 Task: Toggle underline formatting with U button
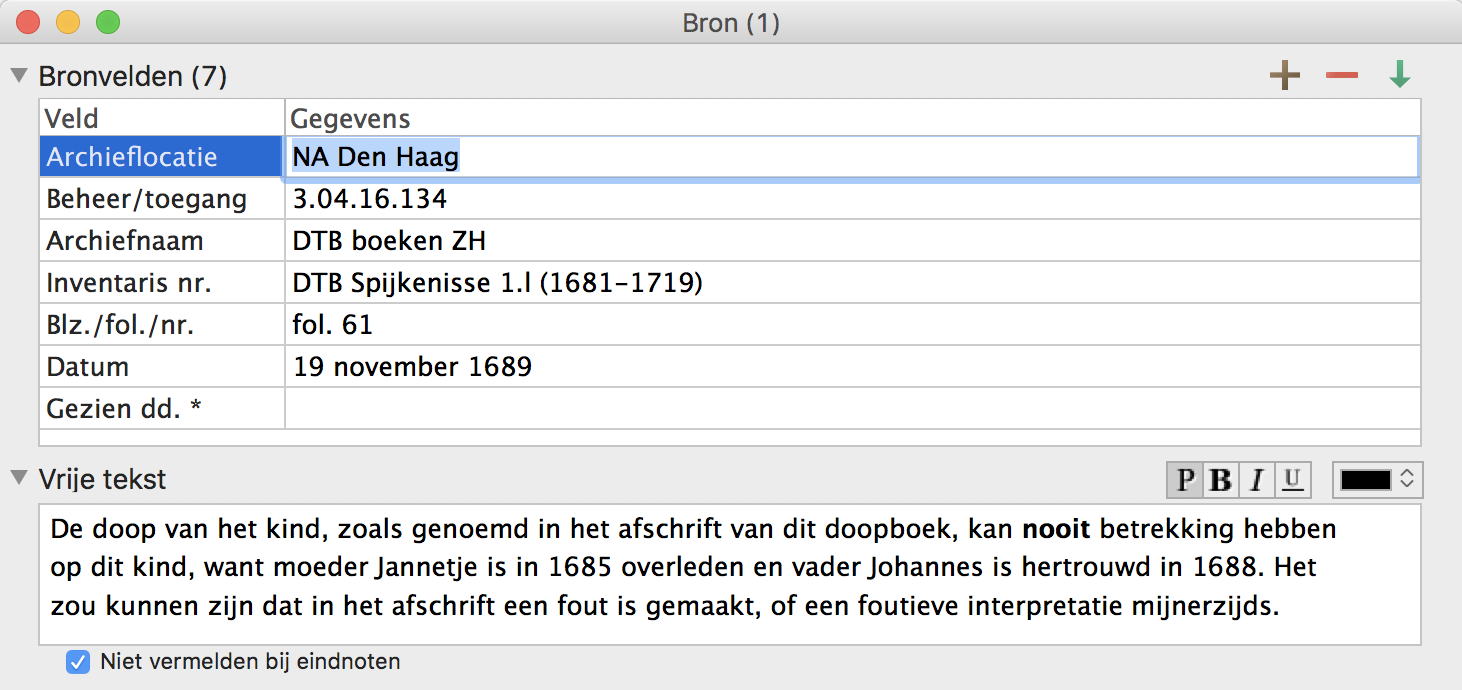[1292, 481]
